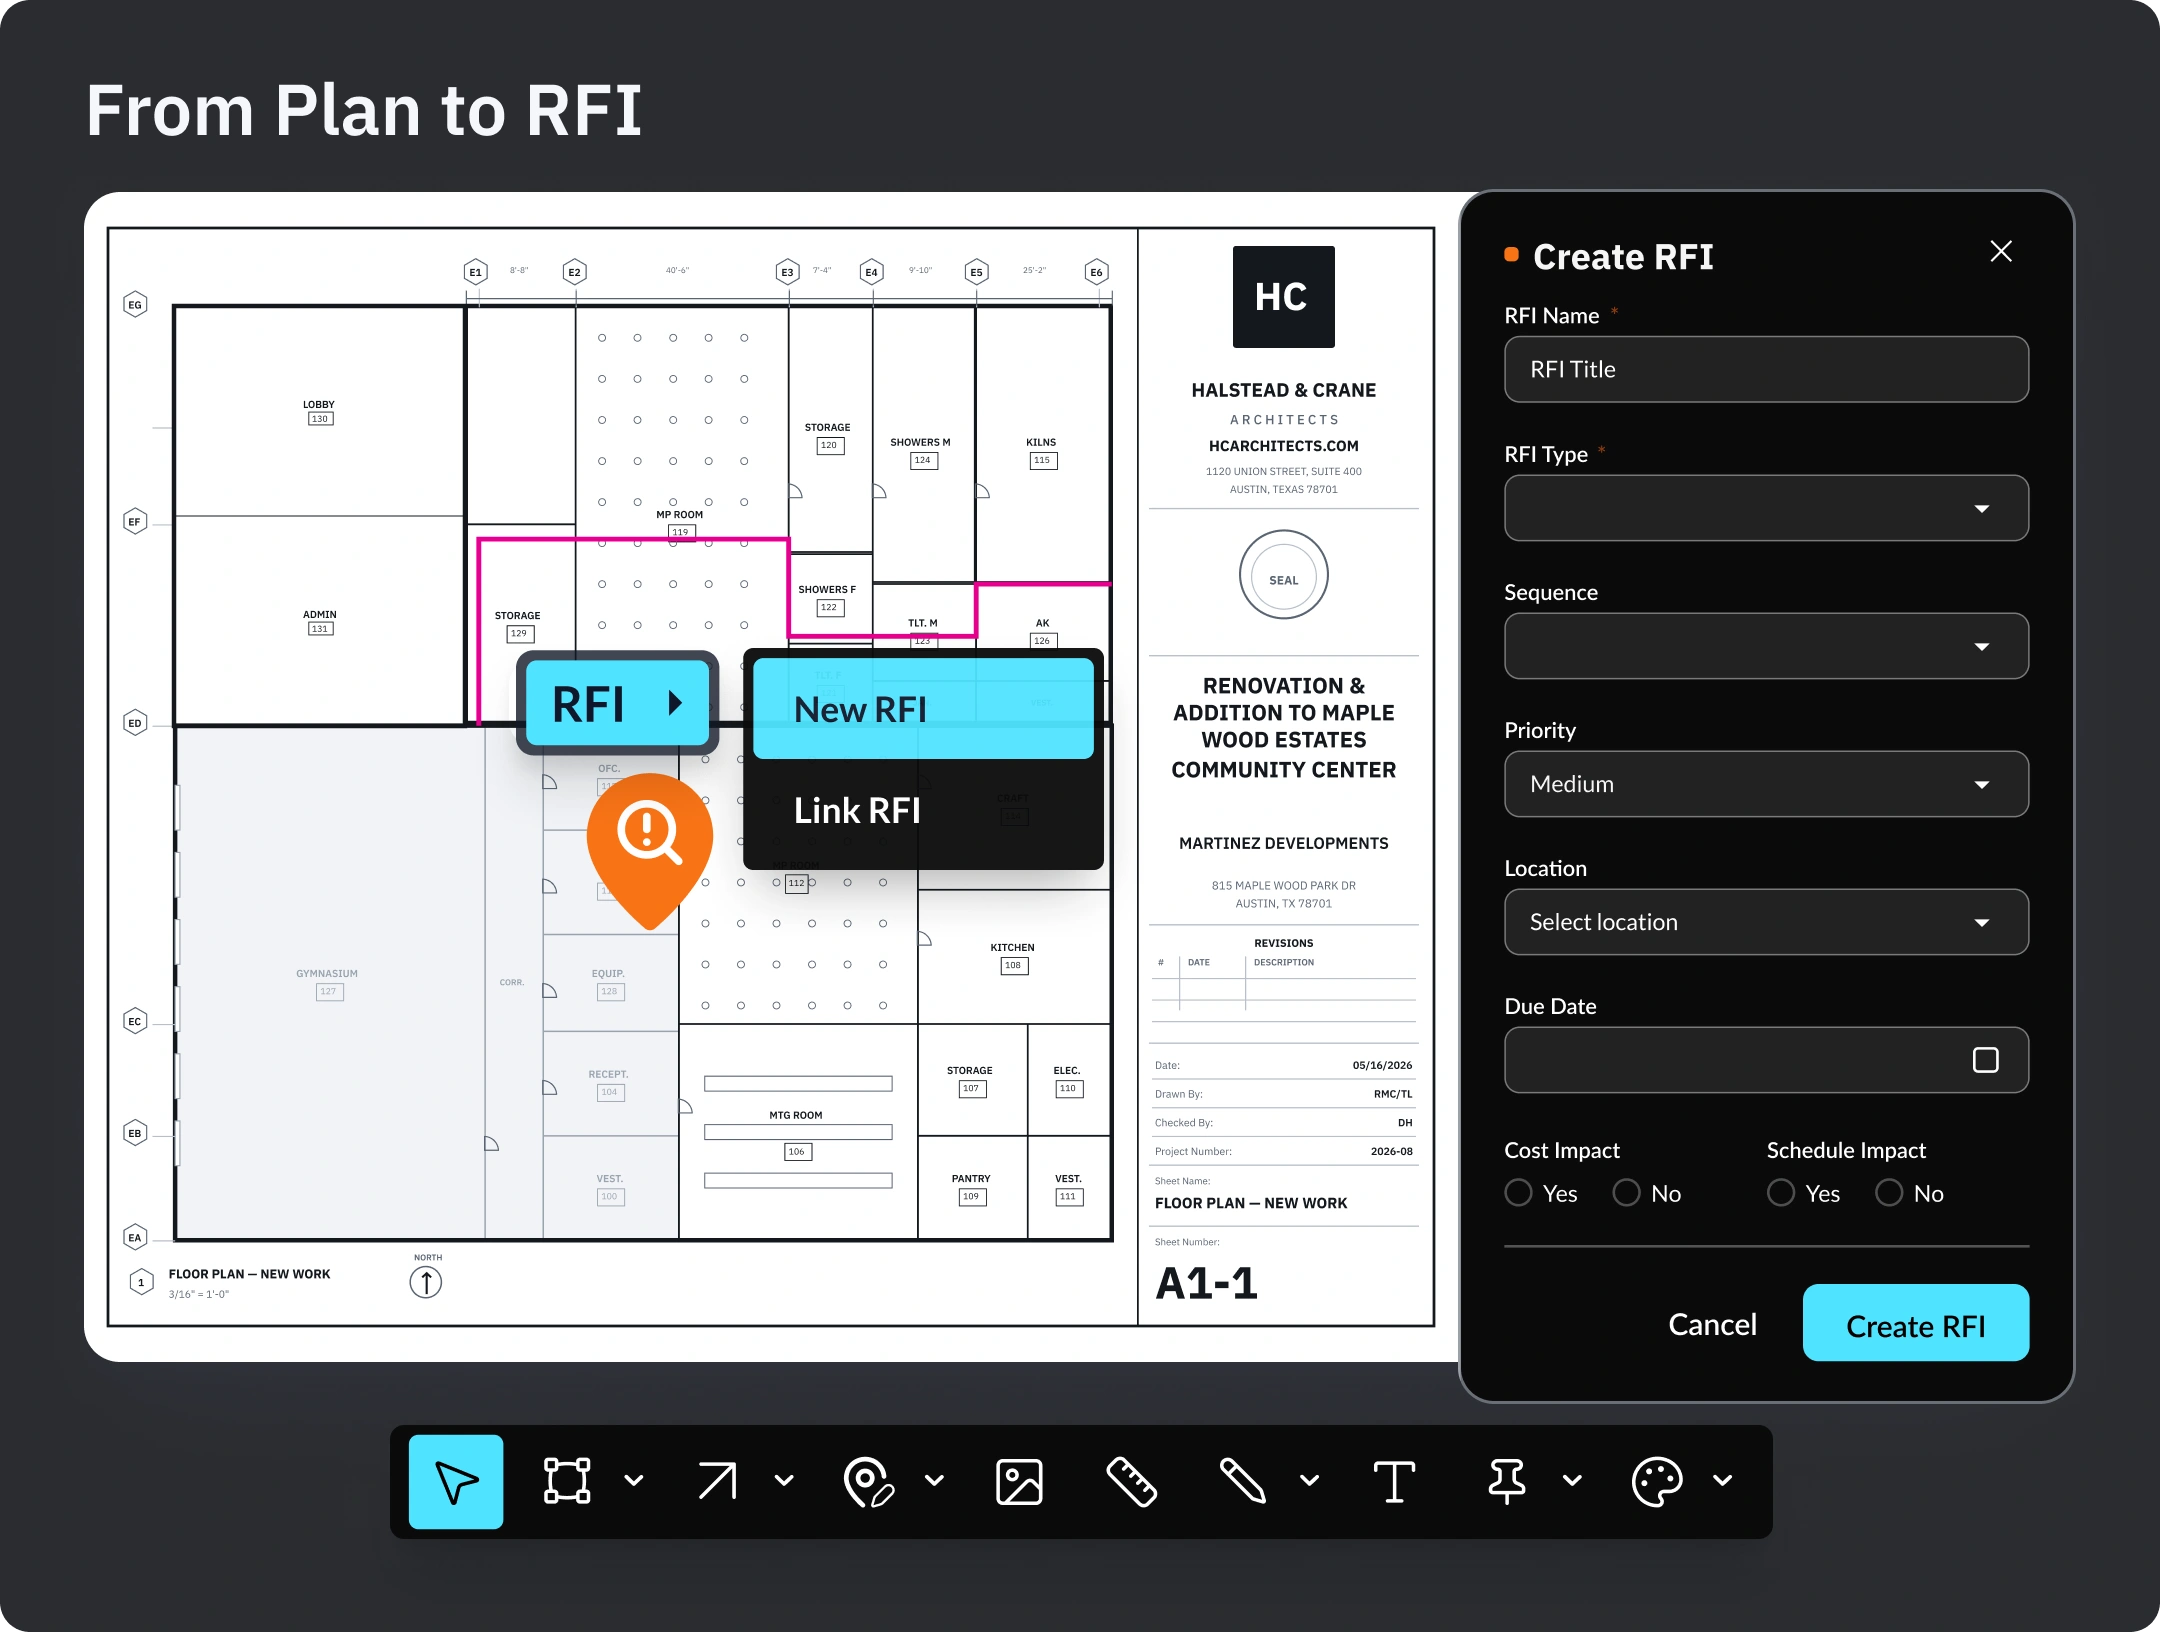The width and height of the screenshot is (2160, 1632).
Task: Click the E3 grid marker
Action: 788,272
